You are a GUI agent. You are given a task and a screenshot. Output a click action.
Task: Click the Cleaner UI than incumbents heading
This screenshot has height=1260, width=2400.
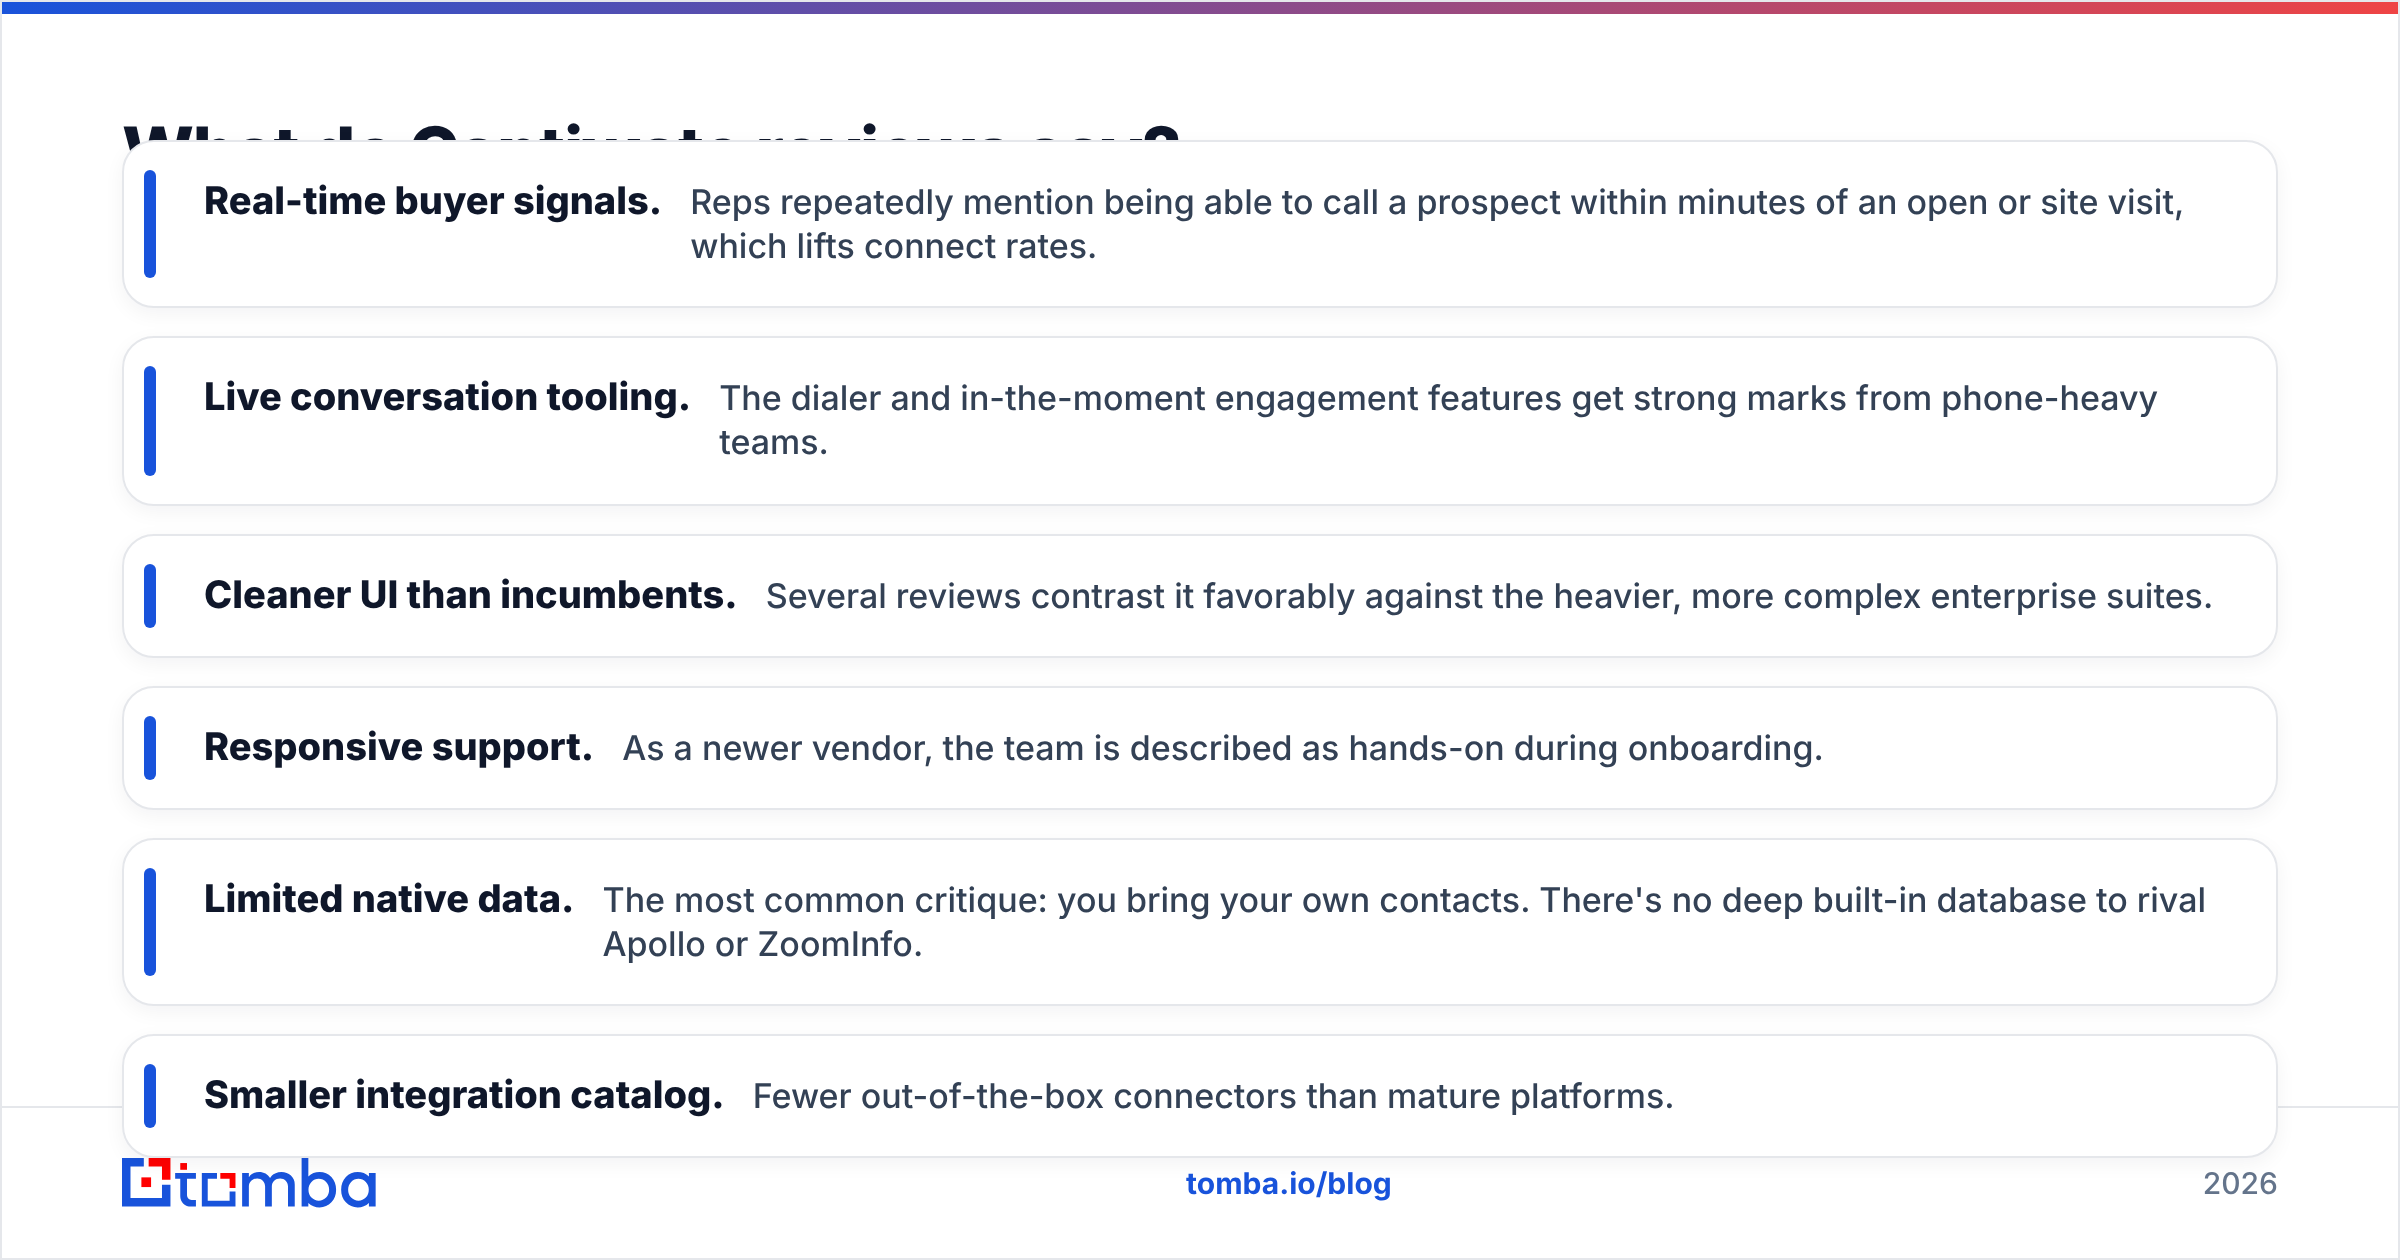point(470,596)
